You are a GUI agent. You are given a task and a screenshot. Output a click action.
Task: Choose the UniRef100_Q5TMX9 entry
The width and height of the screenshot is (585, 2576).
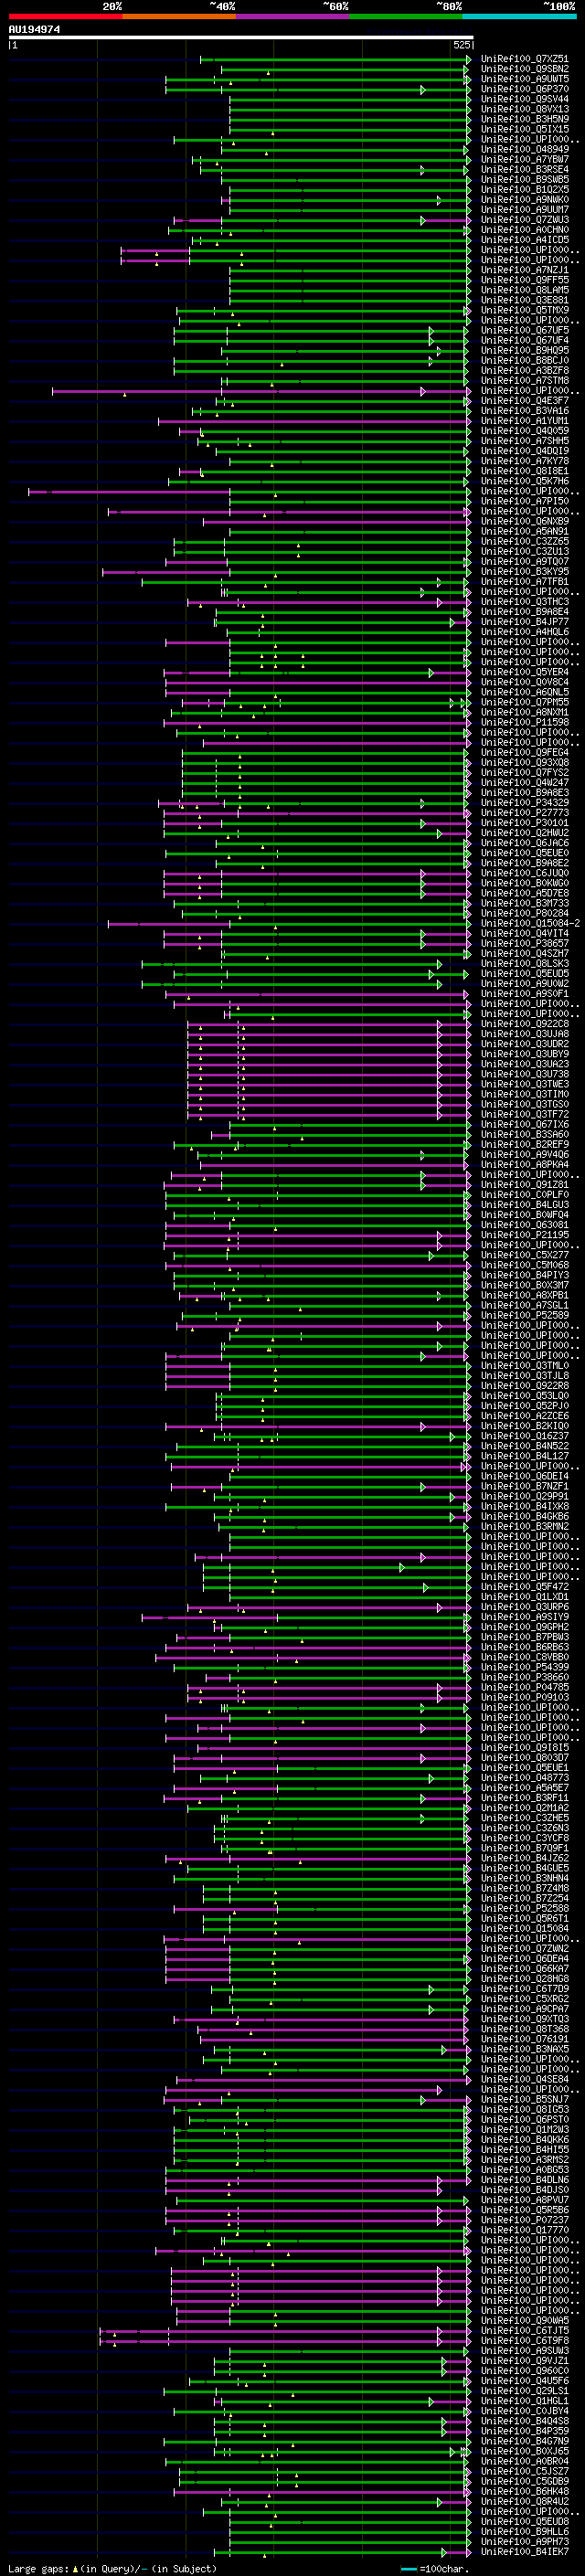524,311
